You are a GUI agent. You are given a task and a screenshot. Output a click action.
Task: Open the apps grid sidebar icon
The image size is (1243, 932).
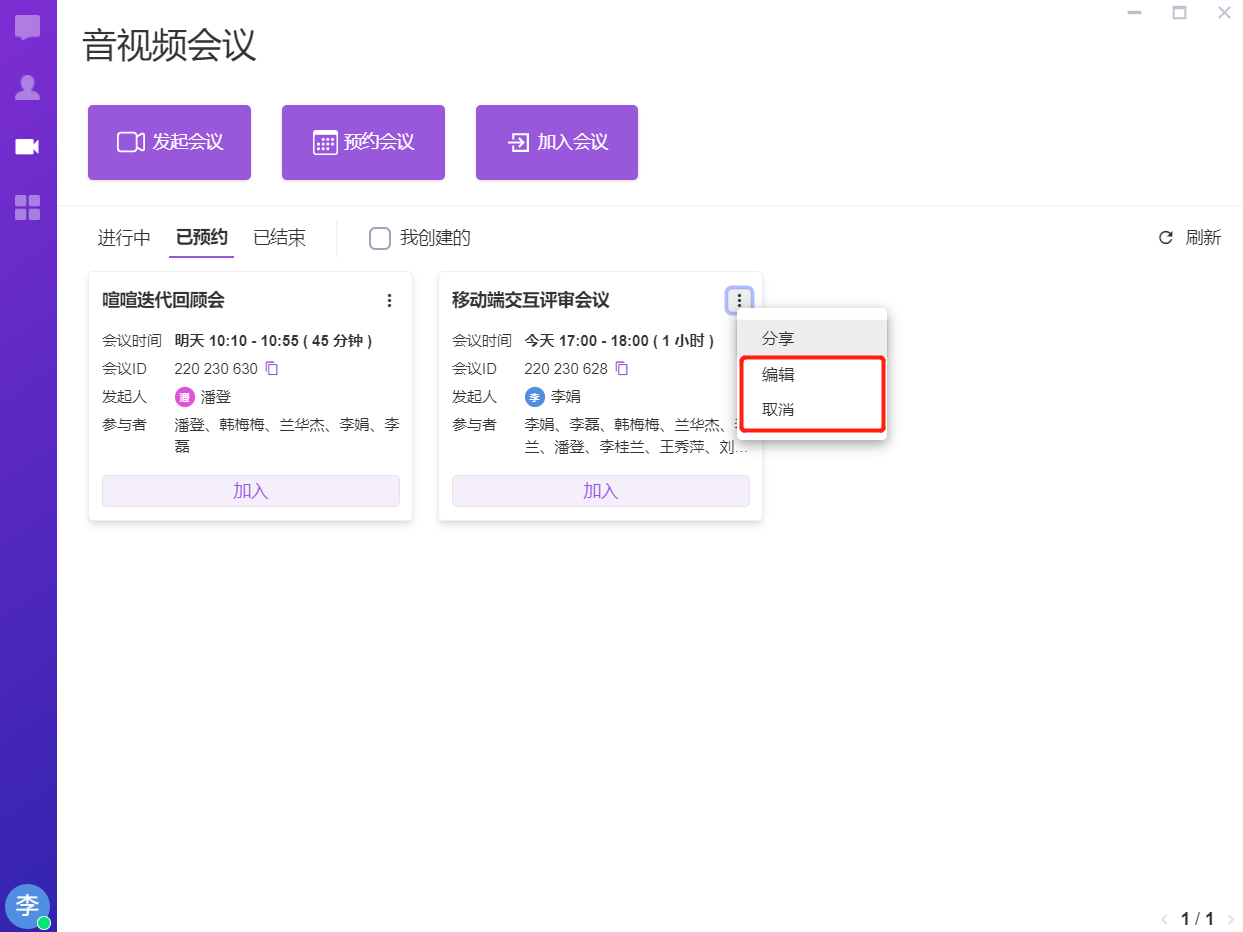point(28,208)
